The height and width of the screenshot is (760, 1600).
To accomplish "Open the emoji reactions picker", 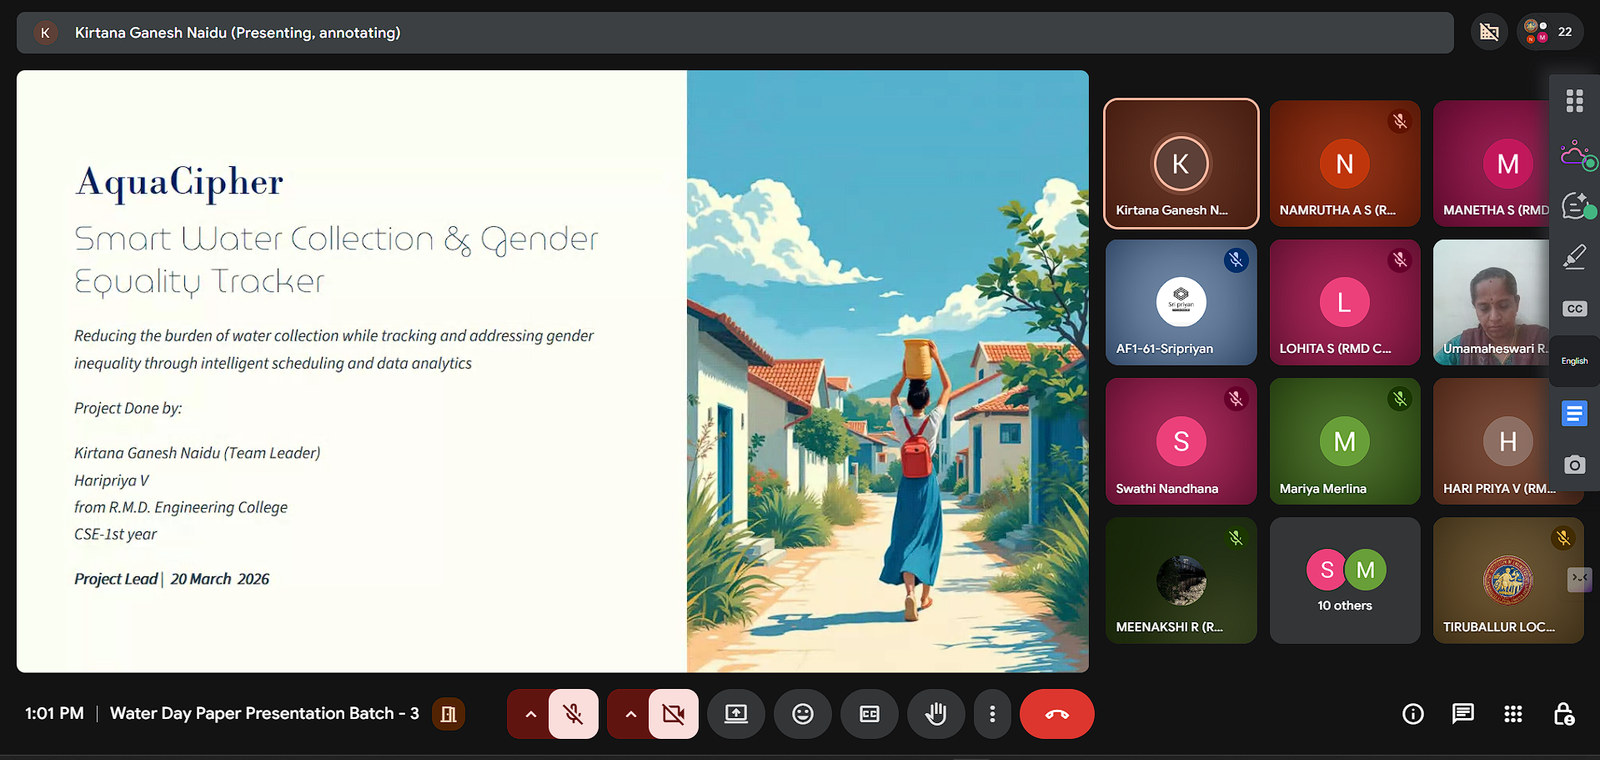I will coord(803,714).
